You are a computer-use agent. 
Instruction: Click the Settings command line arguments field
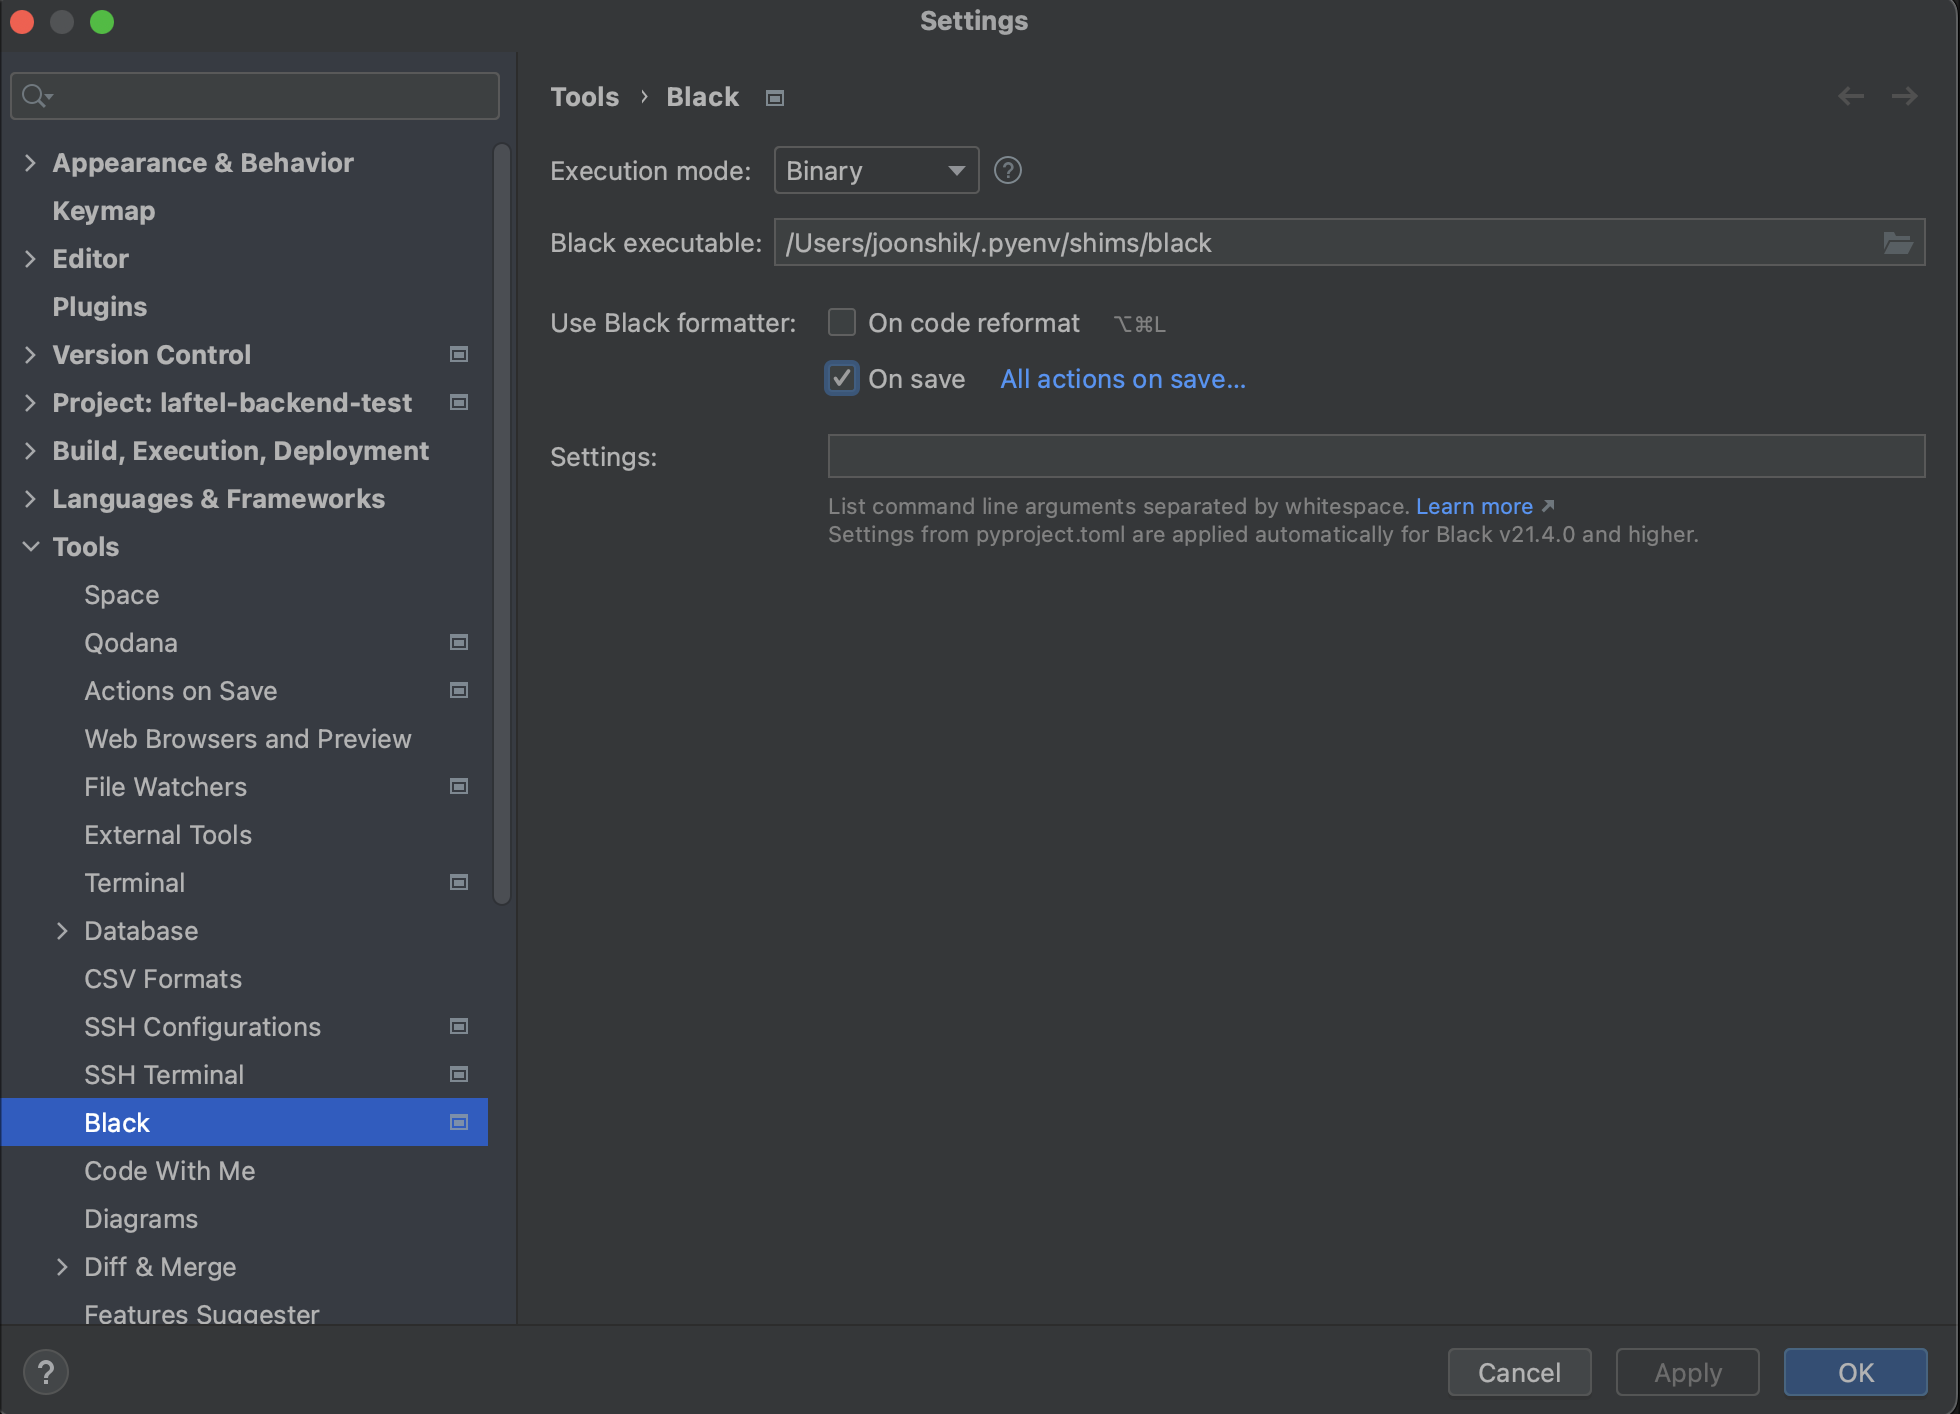click(1375, 456)
